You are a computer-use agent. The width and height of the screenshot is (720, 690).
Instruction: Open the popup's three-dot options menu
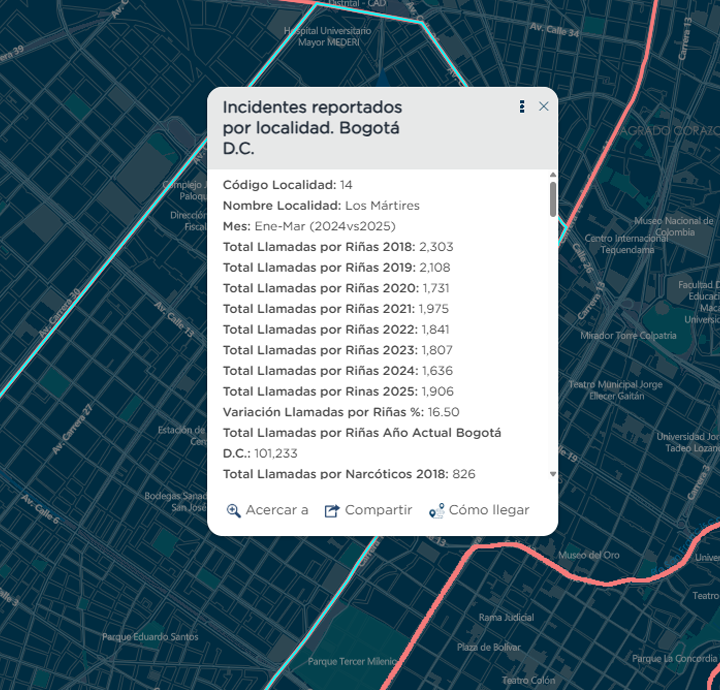pyautogui.click(x=522, y=107)
